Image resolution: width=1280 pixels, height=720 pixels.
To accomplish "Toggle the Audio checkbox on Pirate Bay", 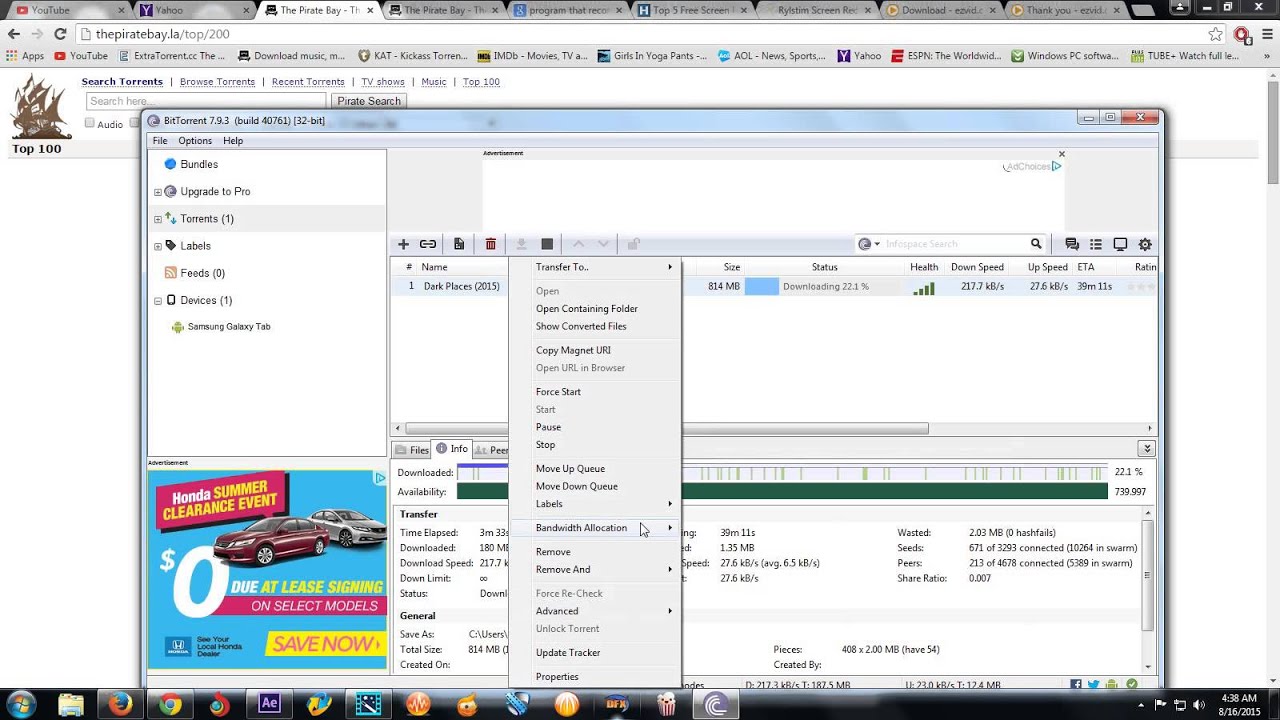I will click(x=89, y=123).
